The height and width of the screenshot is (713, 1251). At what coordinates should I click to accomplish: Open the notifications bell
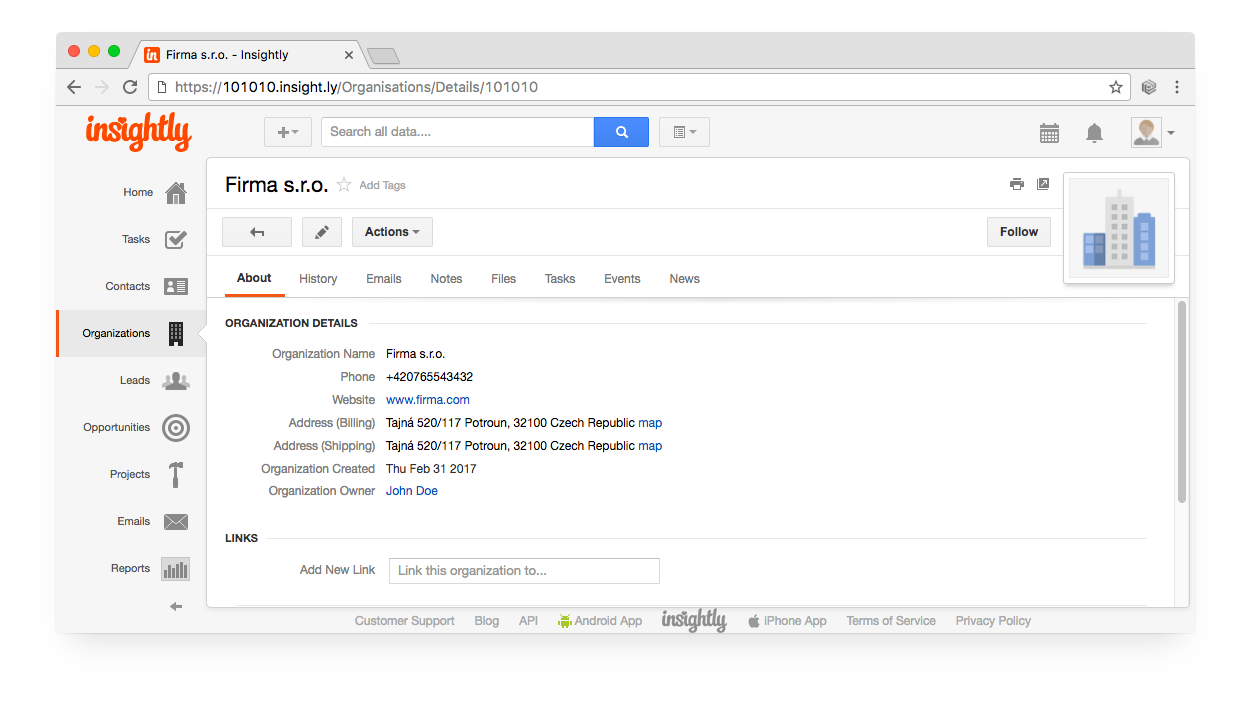click(1095, 133)
